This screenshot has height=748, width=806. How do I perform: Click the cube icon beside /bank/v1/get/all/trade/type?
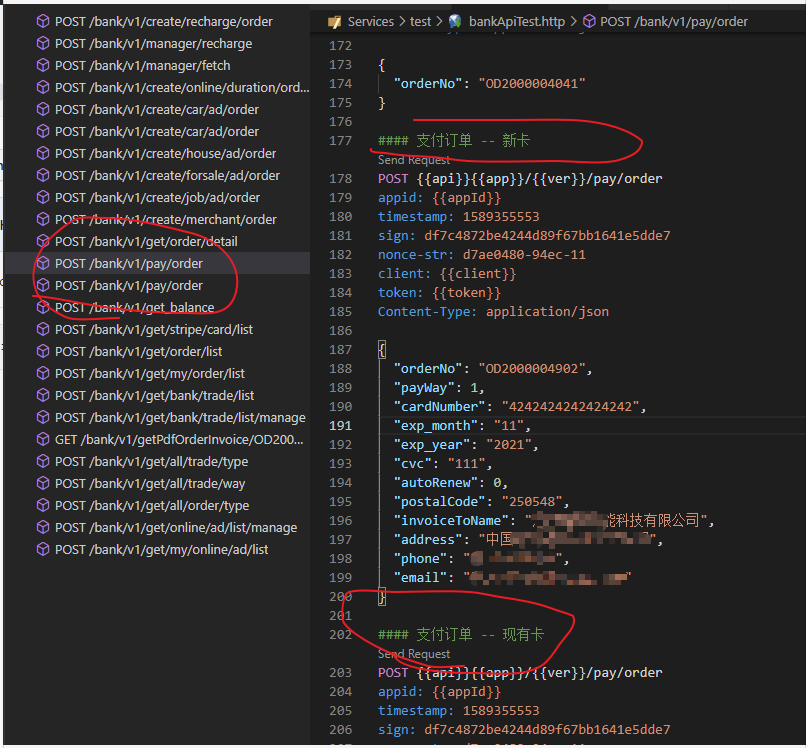[x=42, y=461]
